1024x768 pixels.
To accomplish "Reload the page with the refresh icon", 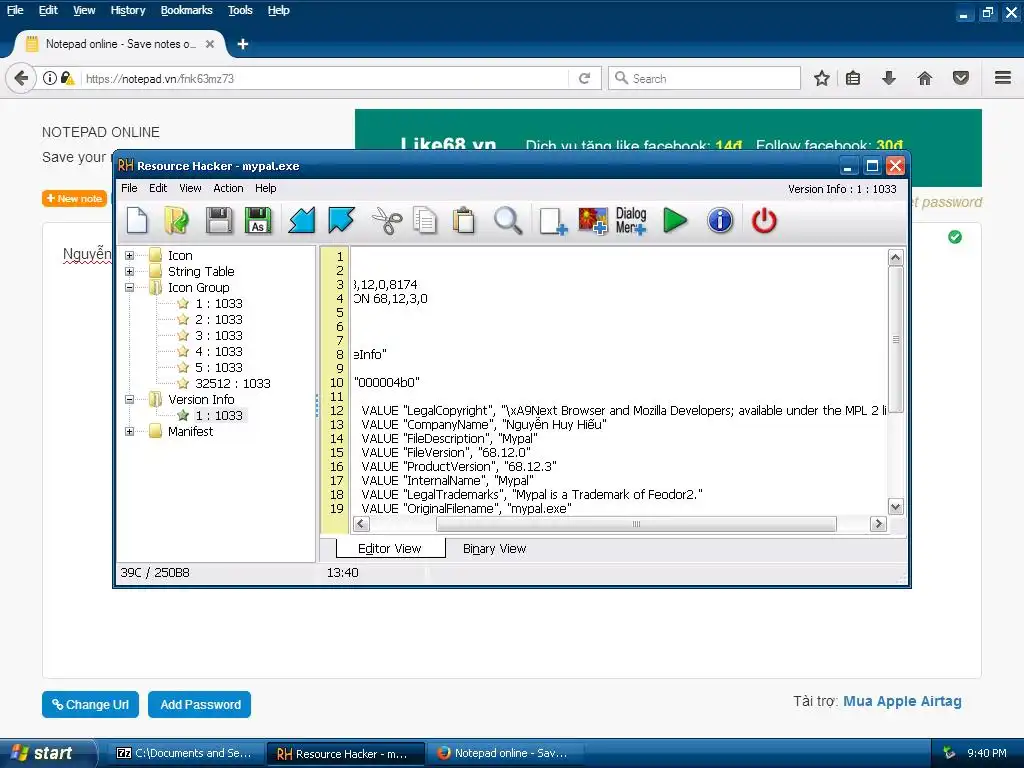I will point(584,78).
